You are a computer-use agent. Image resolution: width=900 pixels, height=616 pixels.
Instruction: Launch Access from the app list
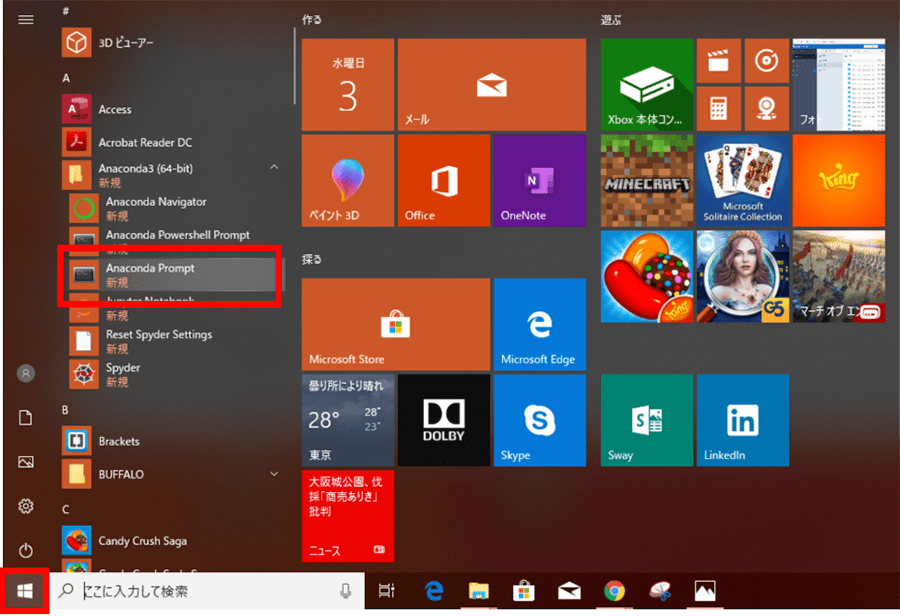172,109
